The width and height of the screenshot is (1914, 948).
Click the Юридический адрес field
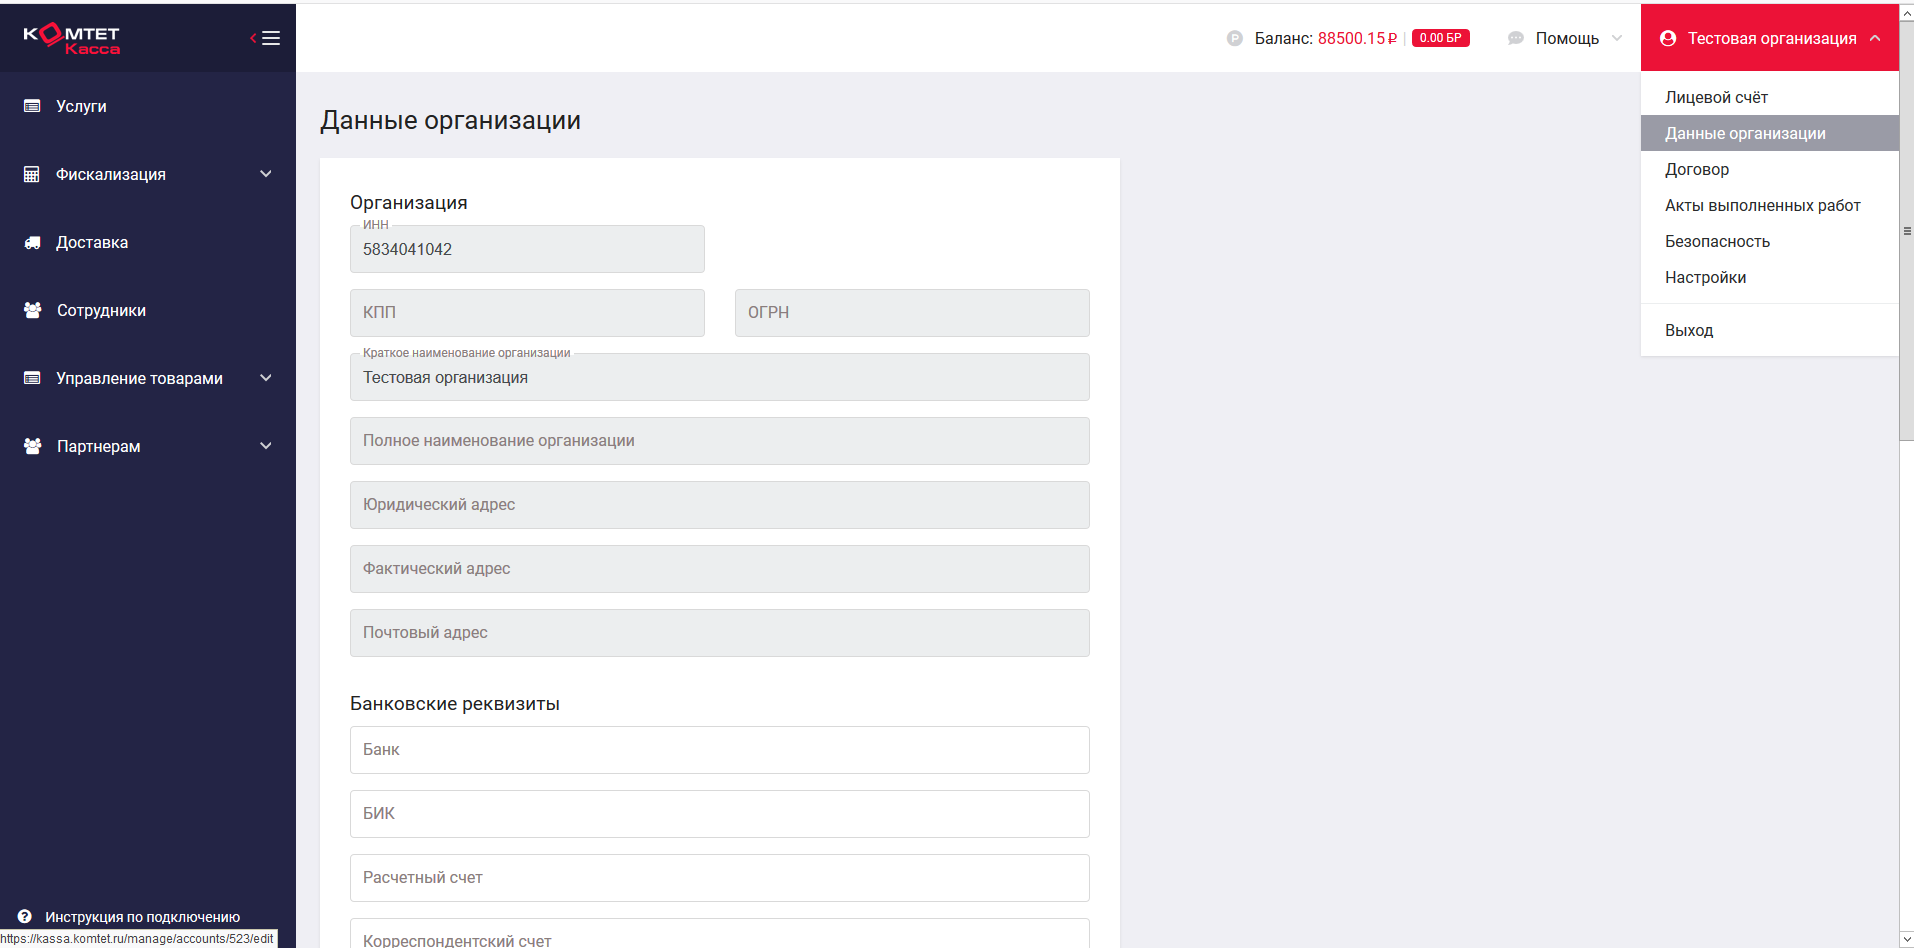click(720, 505)
